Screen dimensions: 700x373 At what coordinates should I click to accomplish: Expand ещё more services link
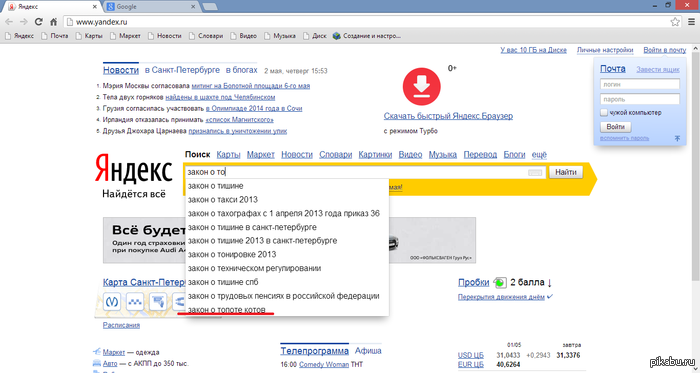539,154
